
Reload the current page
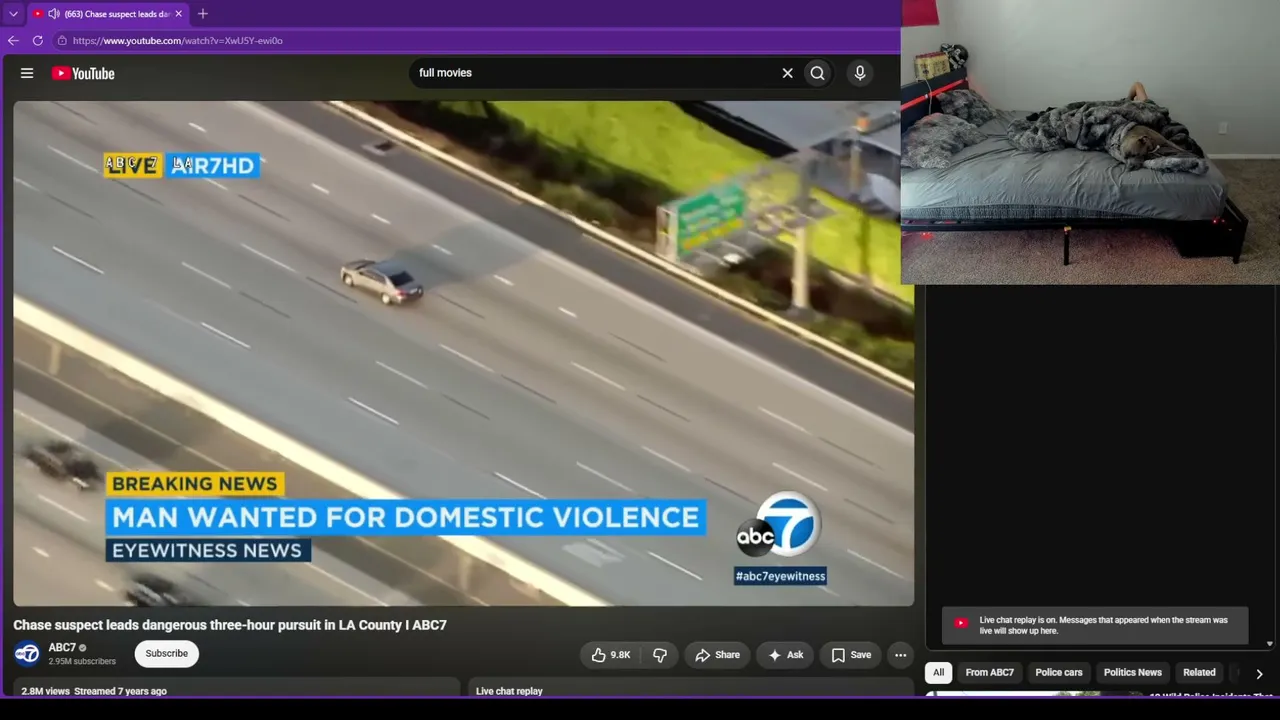38,41
